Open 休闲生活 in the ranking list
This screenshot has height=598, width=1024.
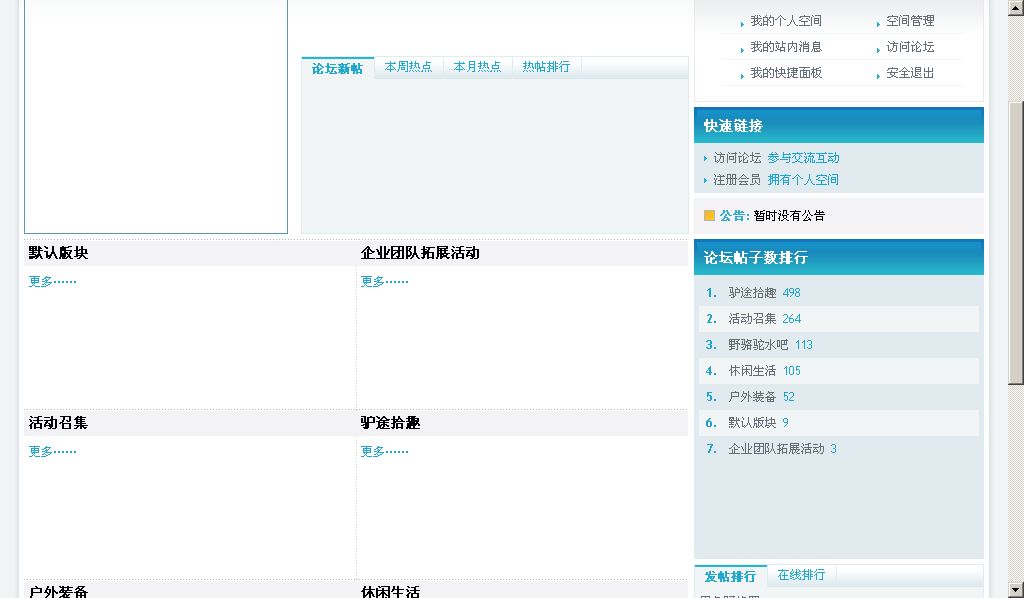752,371
